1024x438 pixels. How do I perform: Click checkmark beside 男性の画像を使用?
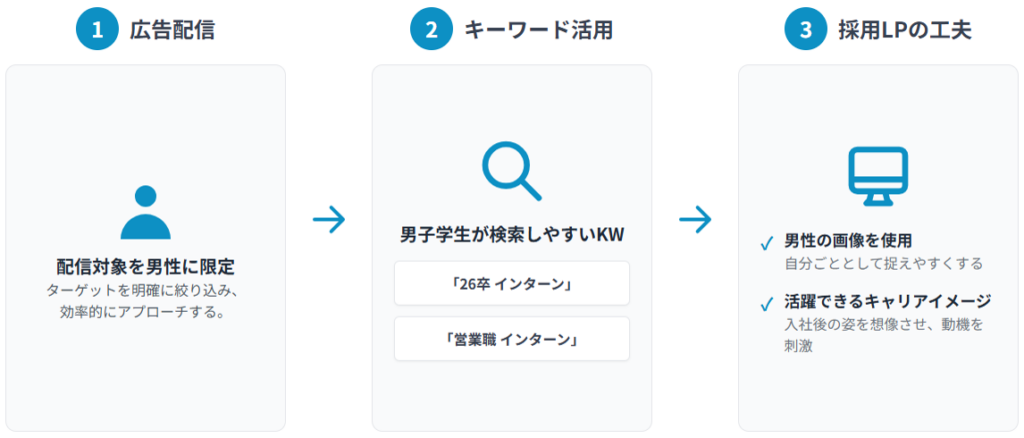767,243
